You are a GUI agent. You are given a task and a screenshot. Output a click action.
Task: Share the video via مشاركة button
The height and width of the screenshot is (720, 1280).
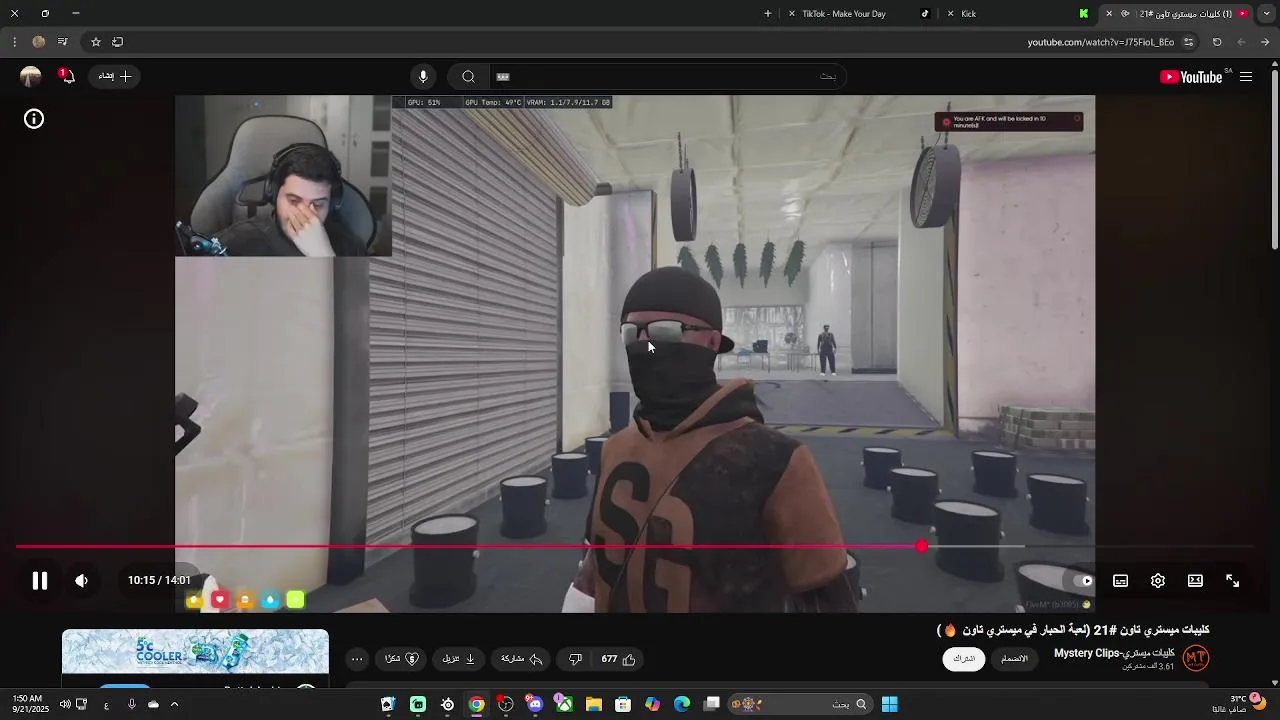(521, 659)
